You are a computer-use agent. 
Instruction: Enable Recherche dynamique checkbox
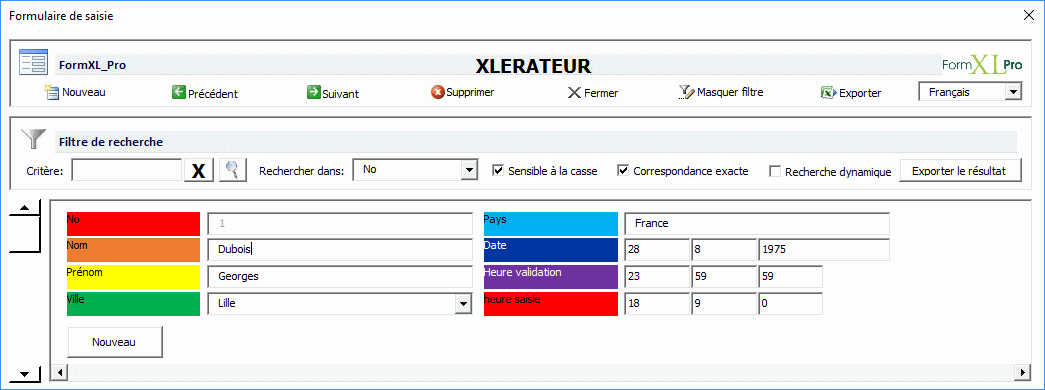(775, 172)
